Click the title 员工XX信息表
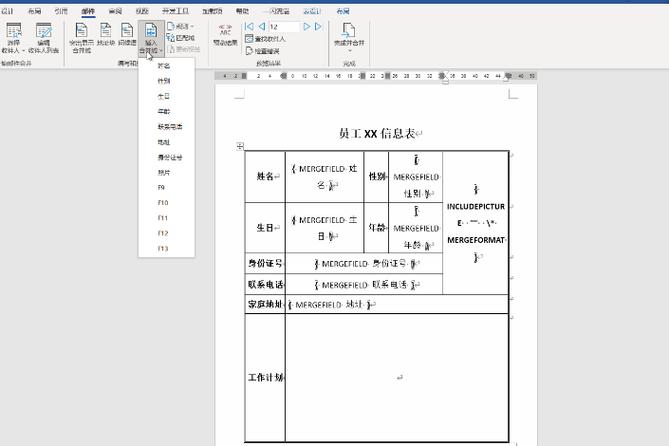The image size is (669, 446). click(x=377, y=134)
